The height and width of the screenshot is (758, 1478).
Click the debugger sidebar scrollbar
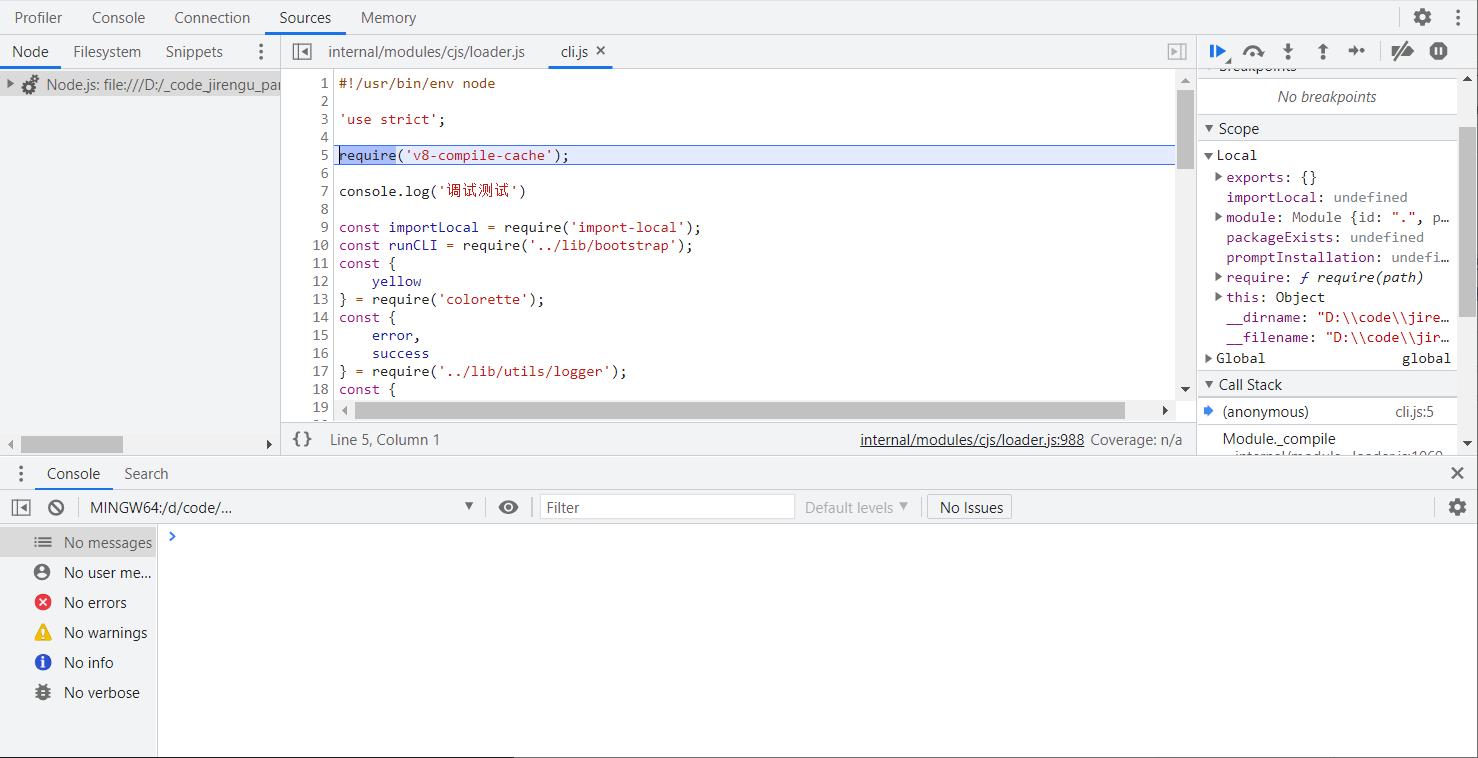[x=1467, y=222]
